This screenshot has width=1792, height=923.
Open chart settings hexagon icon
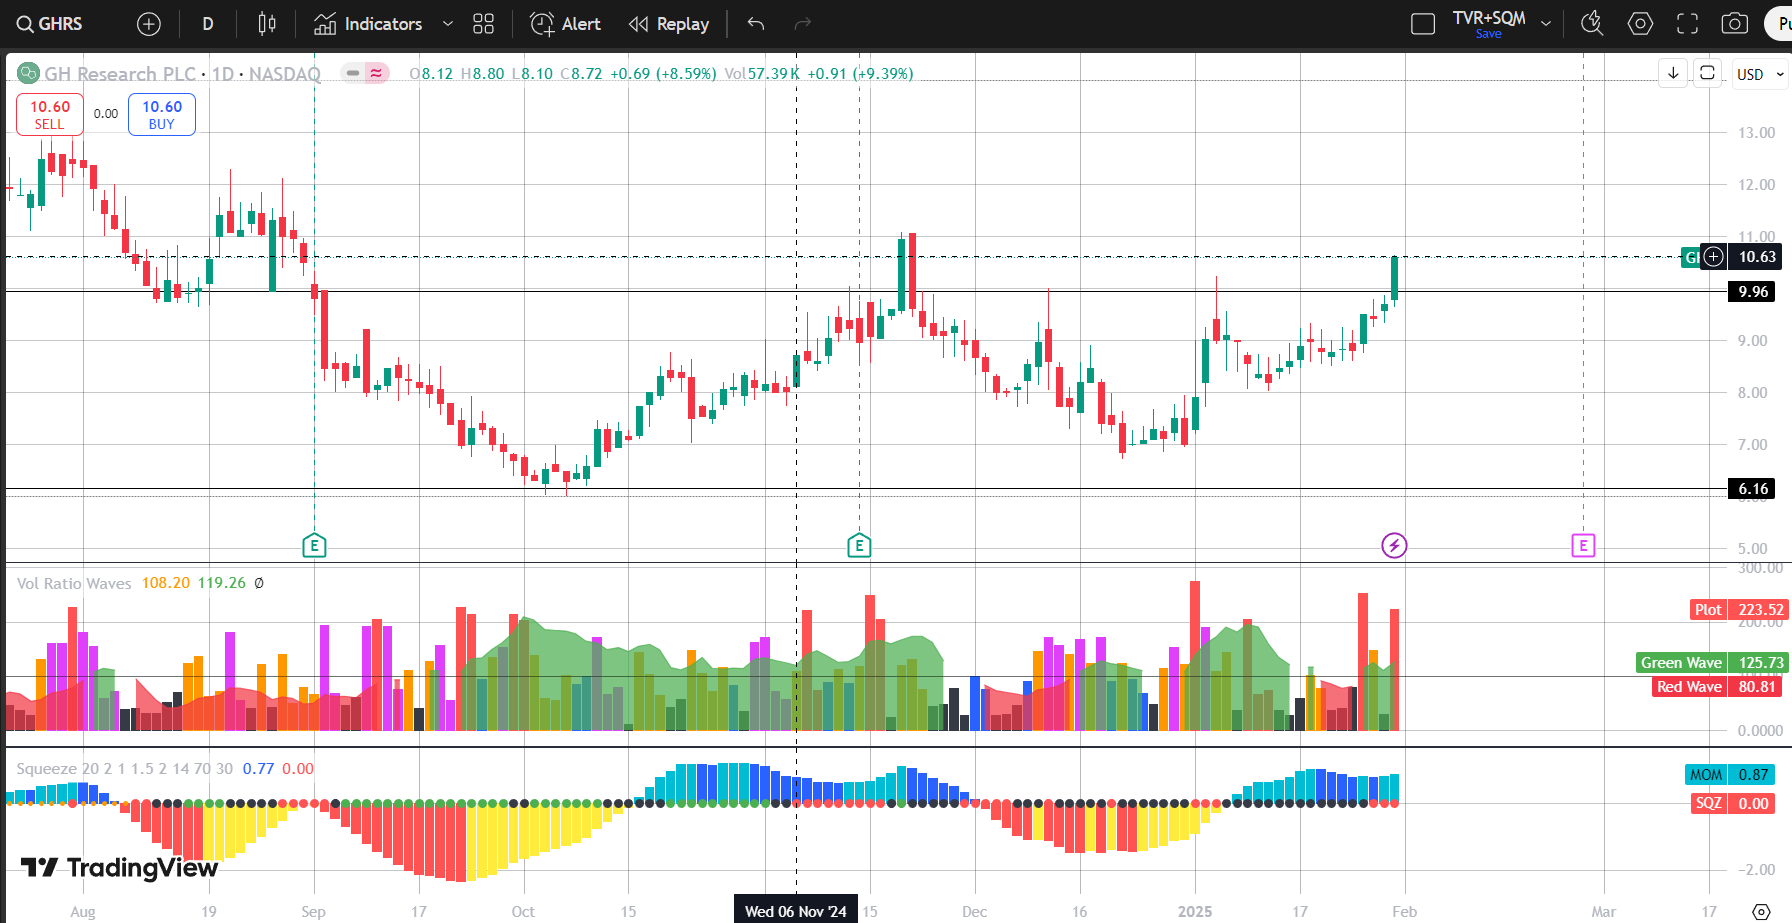point(1640,24)
